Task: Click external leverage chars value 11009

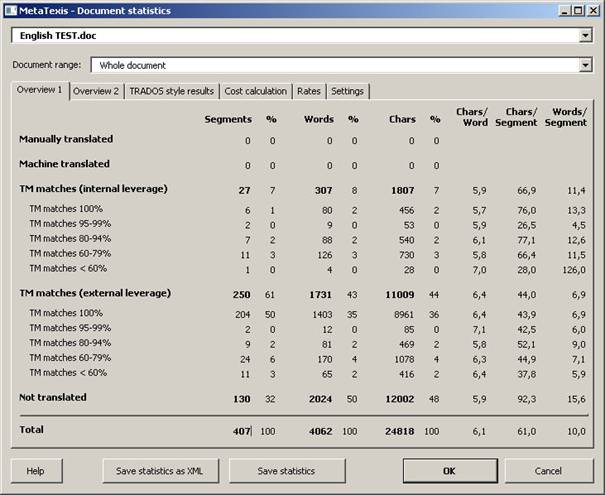Action: [400, 295]
